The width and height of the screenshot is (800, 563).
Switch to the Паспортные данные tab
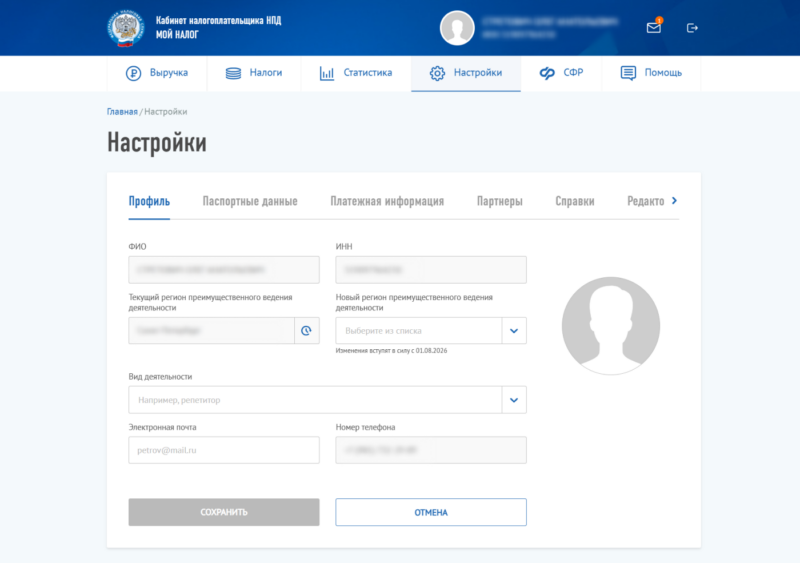pyautogui.click(x=250, y=201)
